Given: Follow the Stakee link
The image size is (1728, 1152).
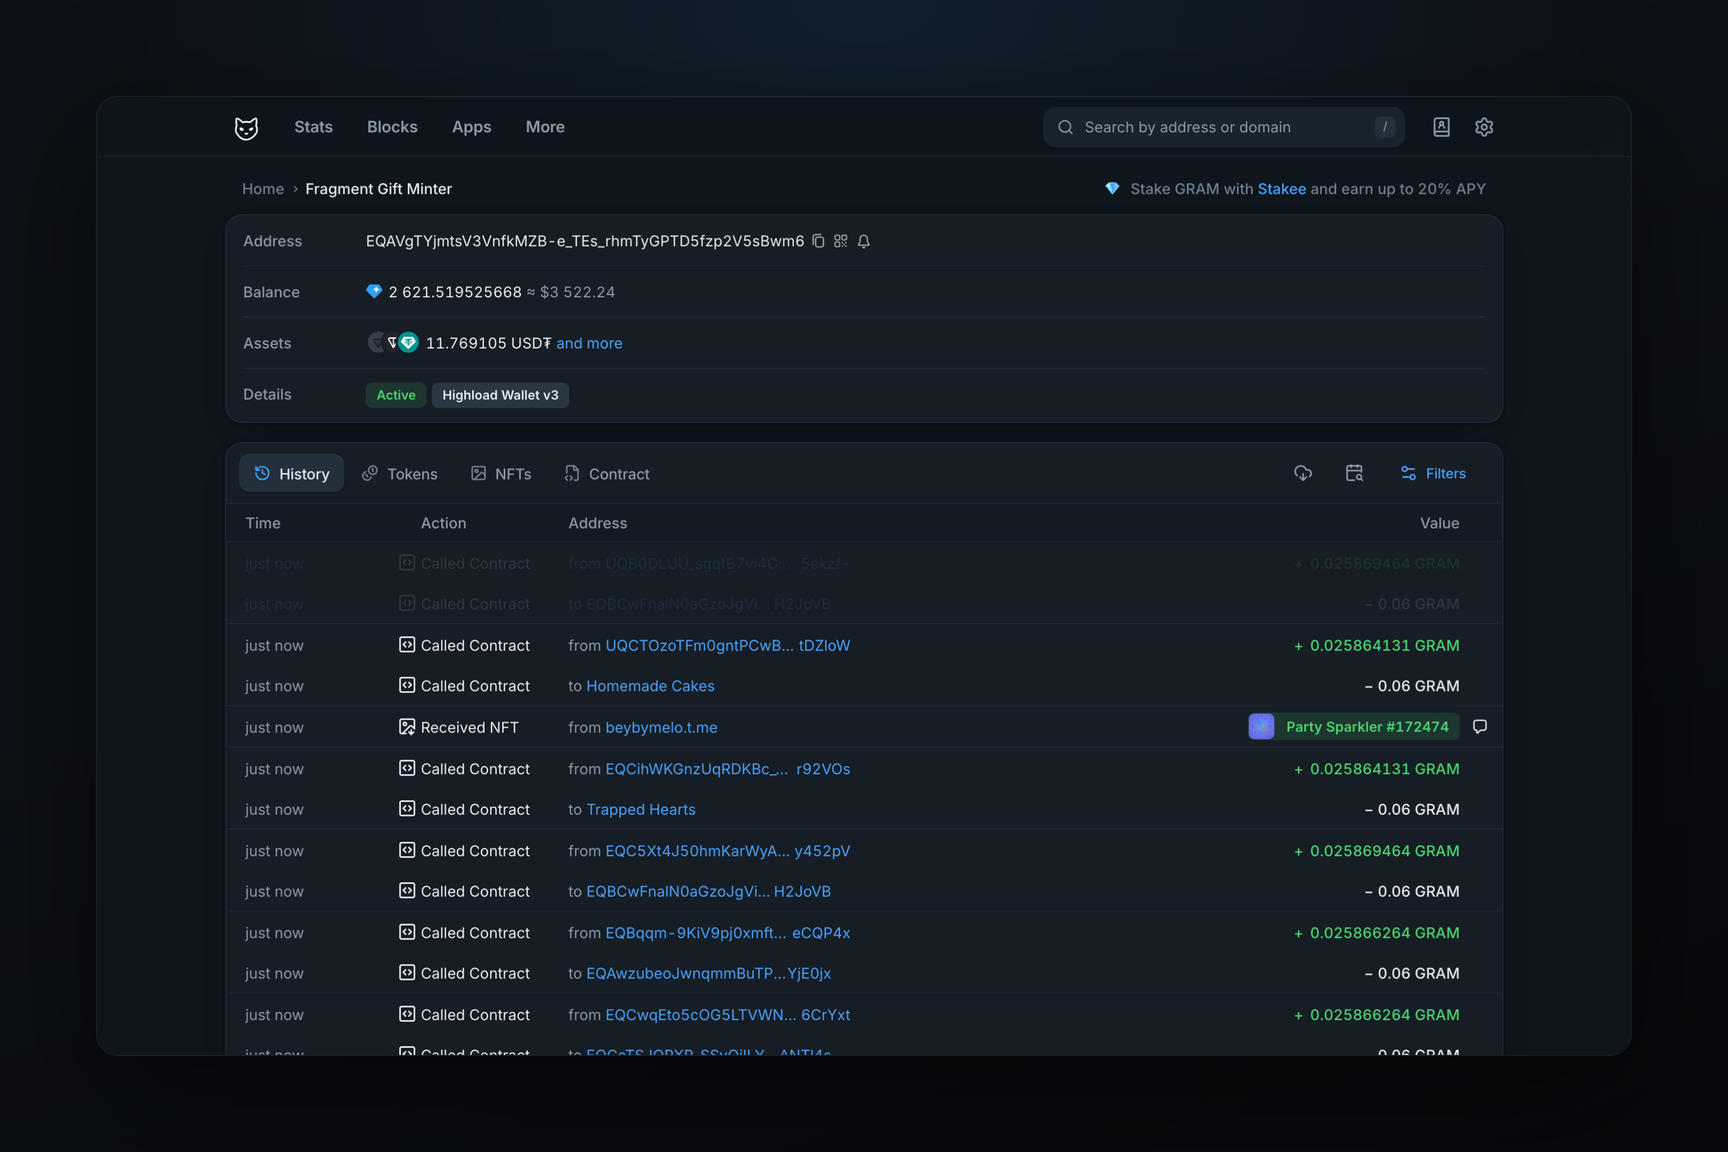Looking at the screenshot, I should [1282, 189].
